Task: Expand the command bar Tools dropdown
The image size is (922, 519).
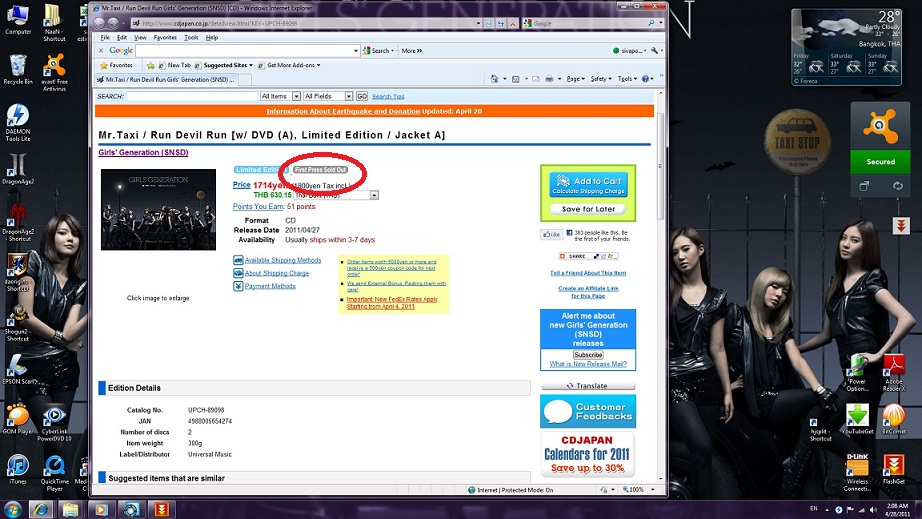Action: tap(627, 79)
